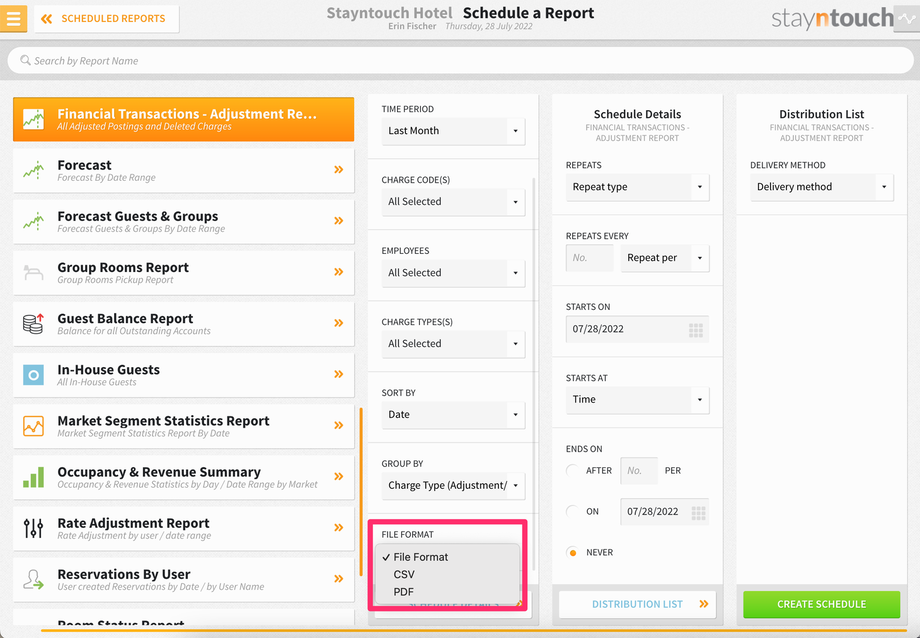
Task: Open the hamburger main menu
Action: [13, 18]
